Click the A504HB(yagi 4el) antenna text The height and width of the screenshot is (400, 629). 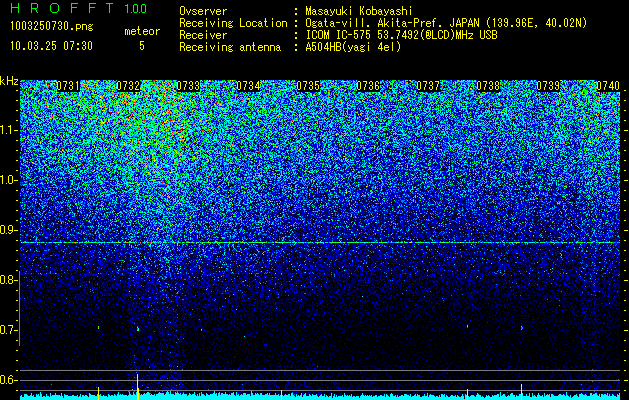tap(353, 47)
